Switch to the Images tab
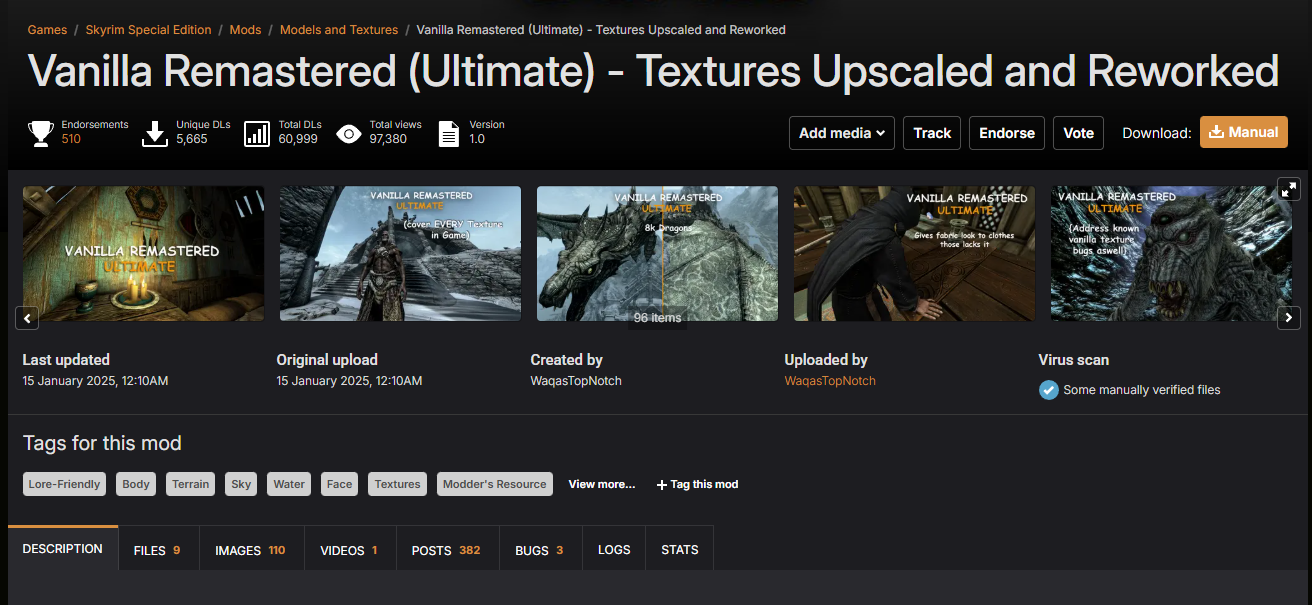The height and width of the screenshot is (605, 1312). point(251,550)
